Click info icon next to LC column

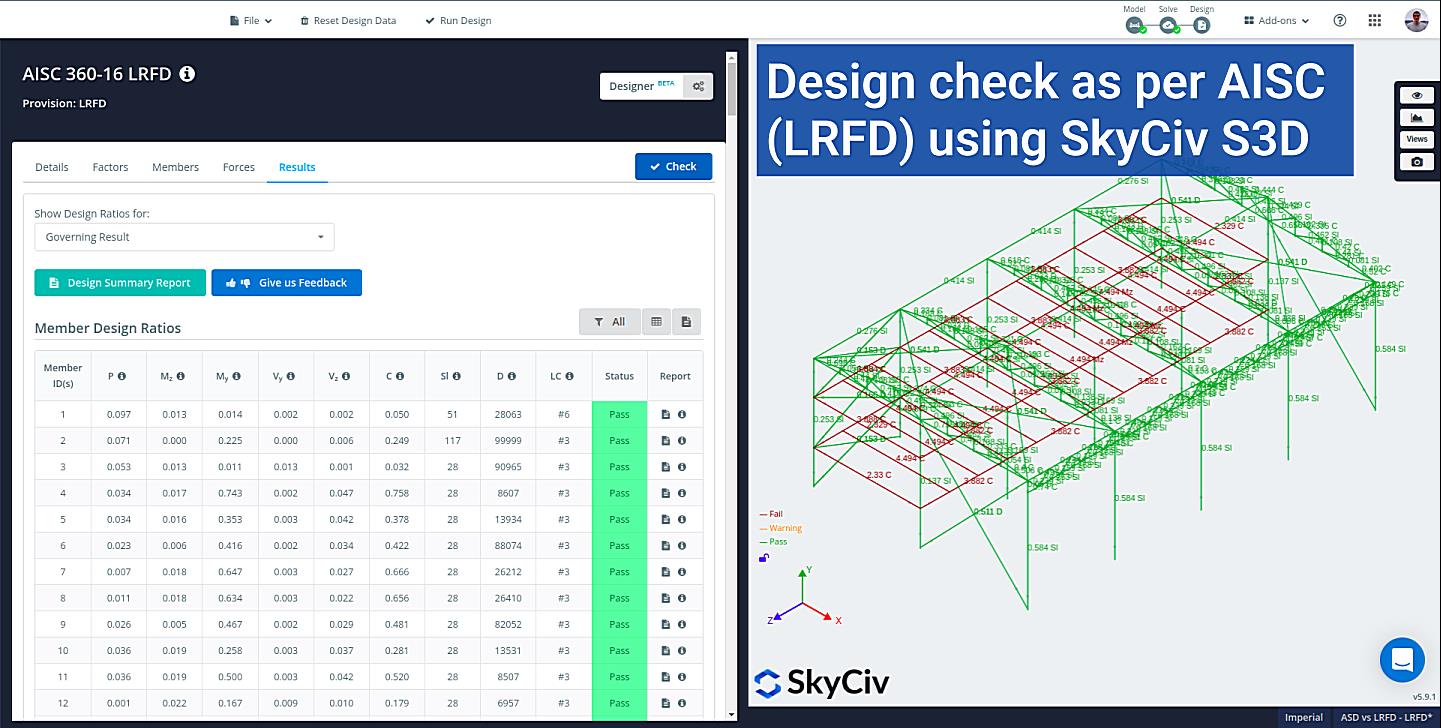(x=570, y=377)
